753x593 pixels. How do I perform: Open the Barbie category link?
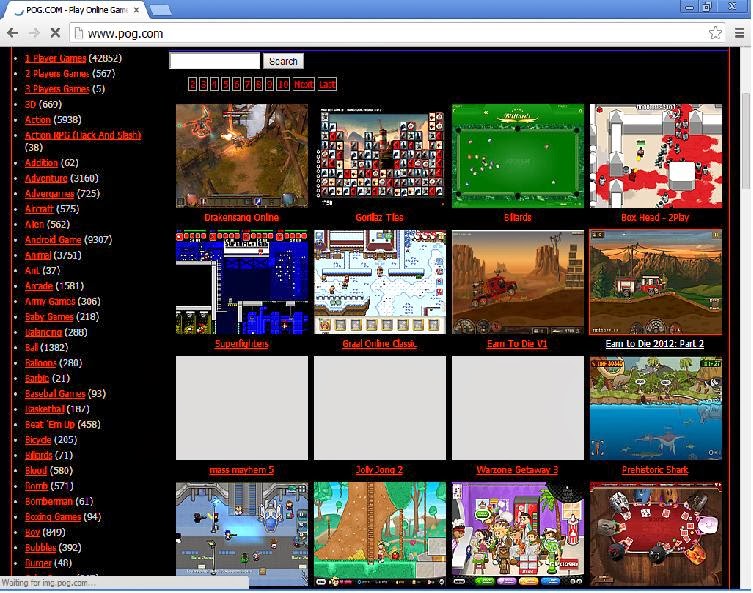37,378
